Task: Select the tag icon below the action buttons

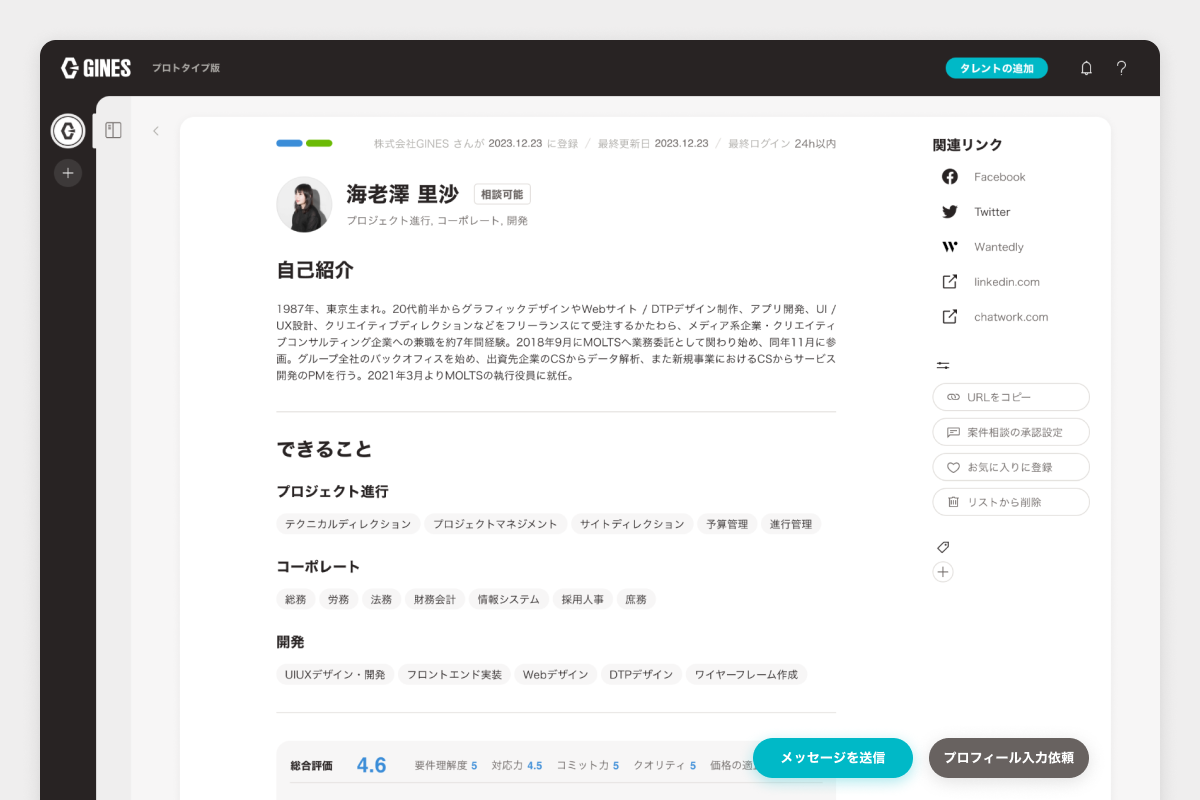Action: (941, 546)
